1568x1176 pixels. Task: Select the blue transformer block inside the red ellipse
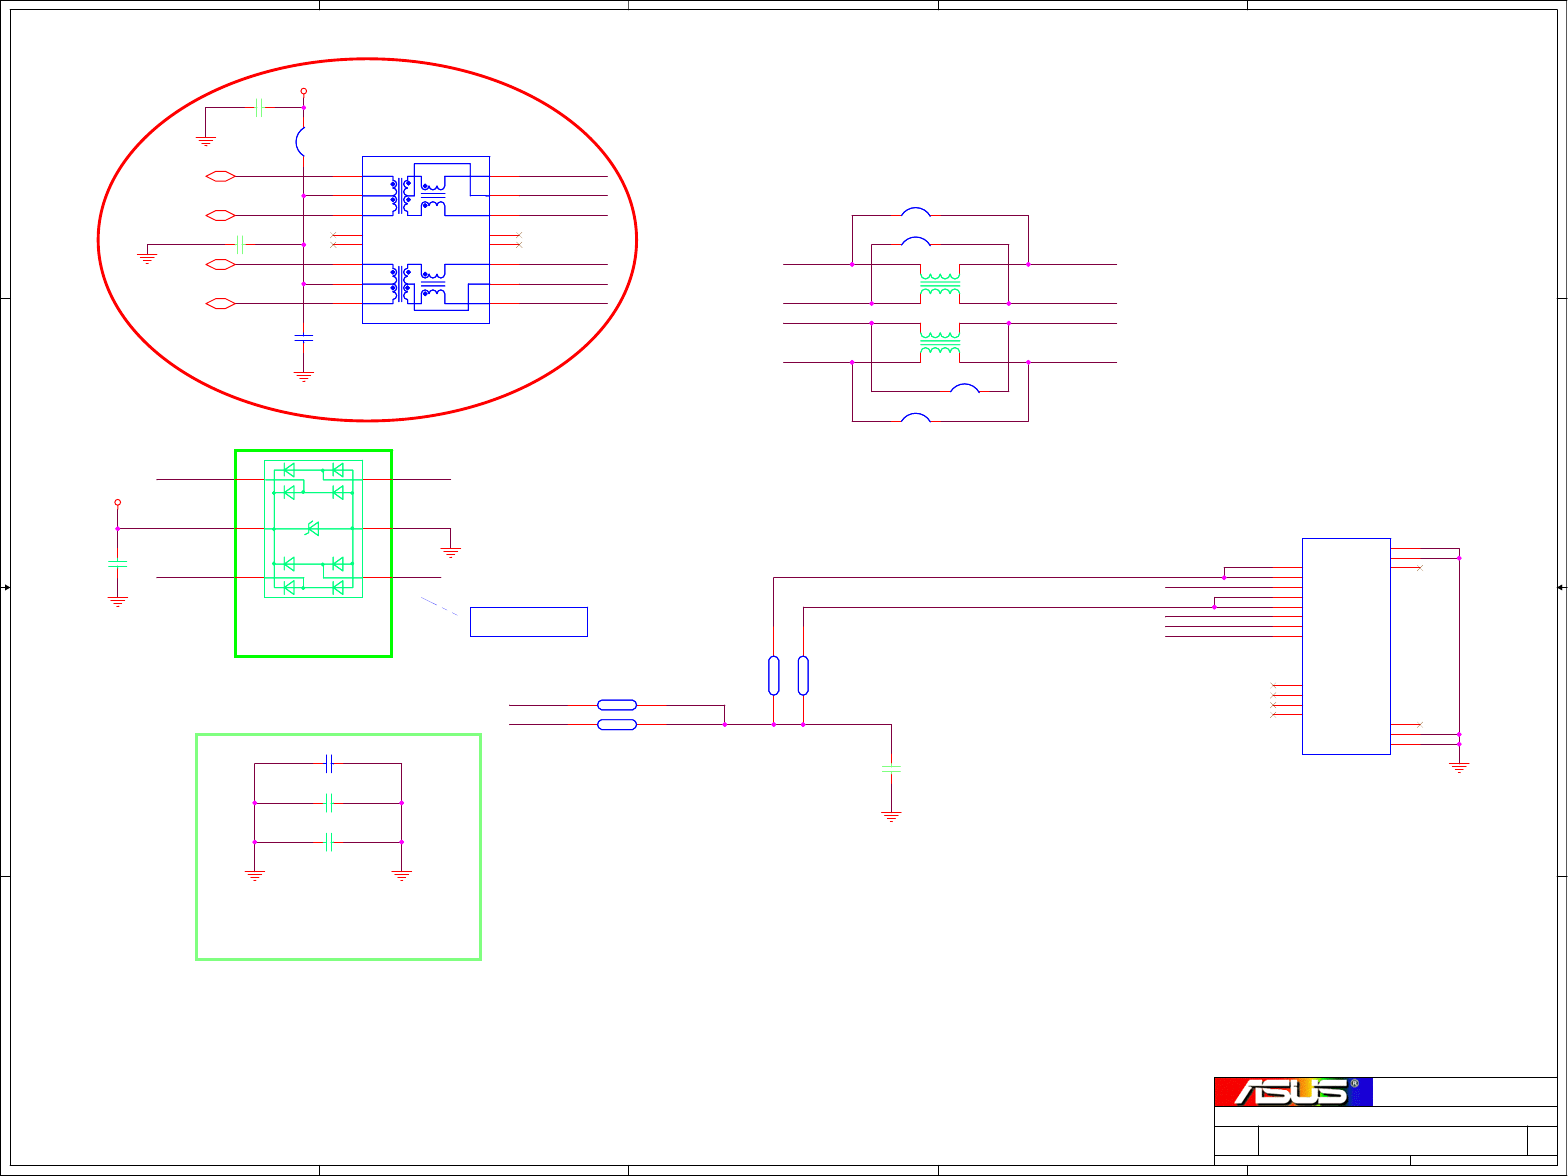[x=426, y=240]
